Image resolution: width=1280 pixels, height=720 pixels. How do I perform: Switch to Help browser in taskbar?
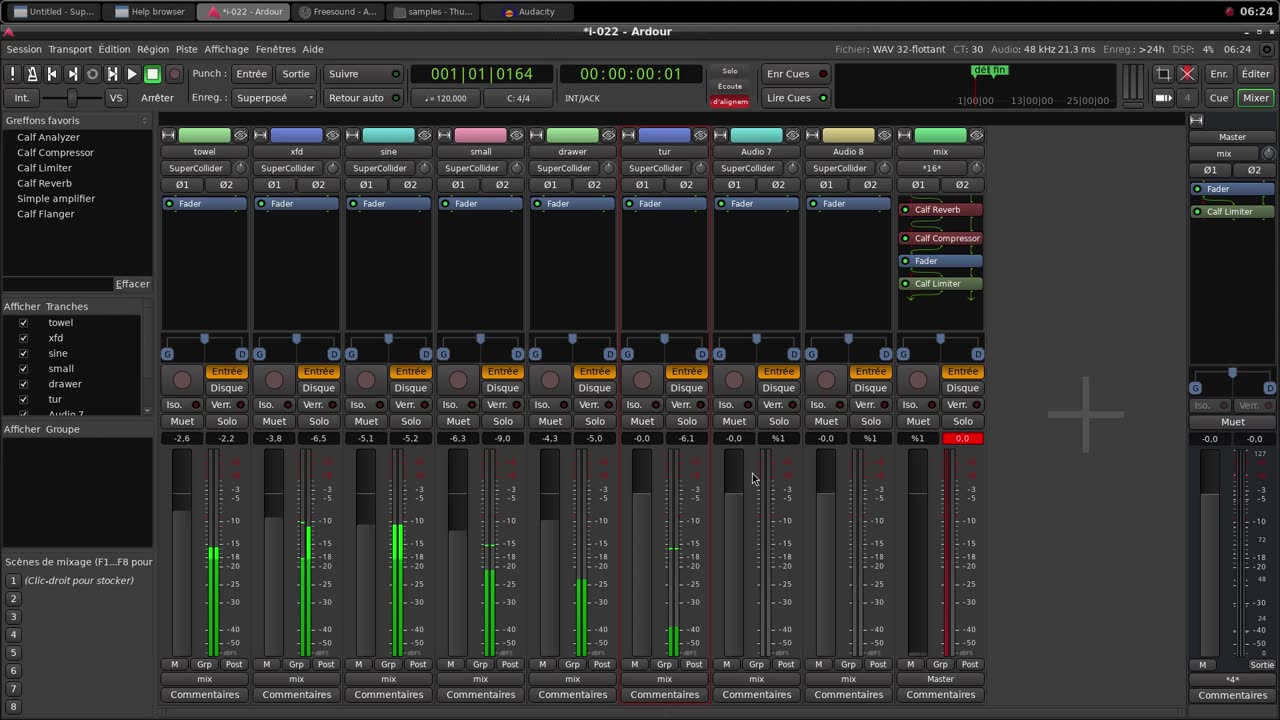[x=150, y=12]
